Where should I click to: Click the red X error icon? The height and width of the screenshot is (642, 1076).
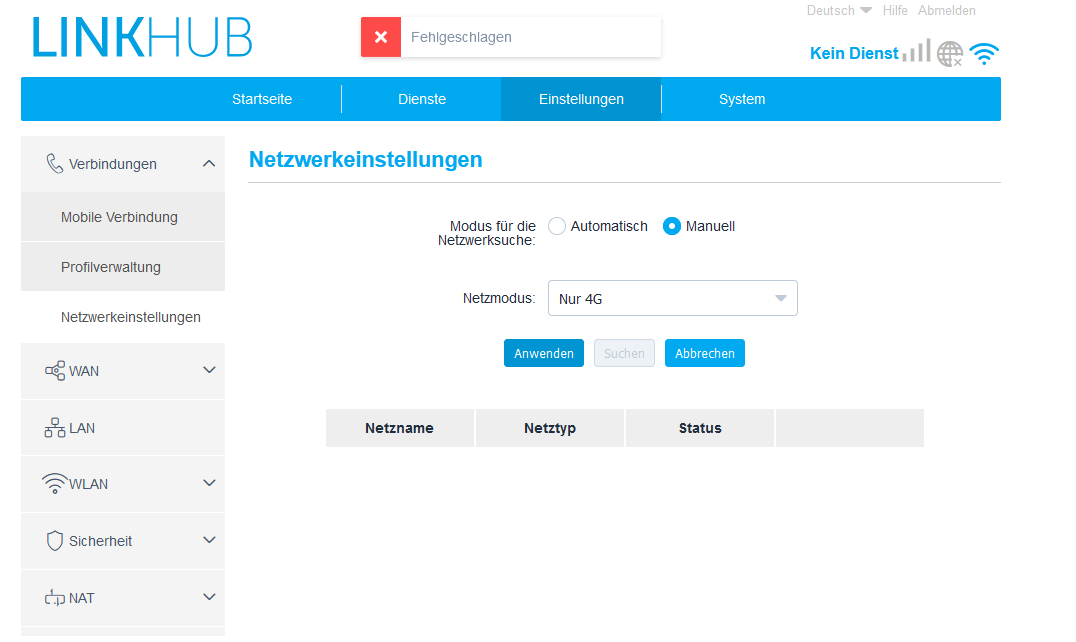(x=380, y=37)
